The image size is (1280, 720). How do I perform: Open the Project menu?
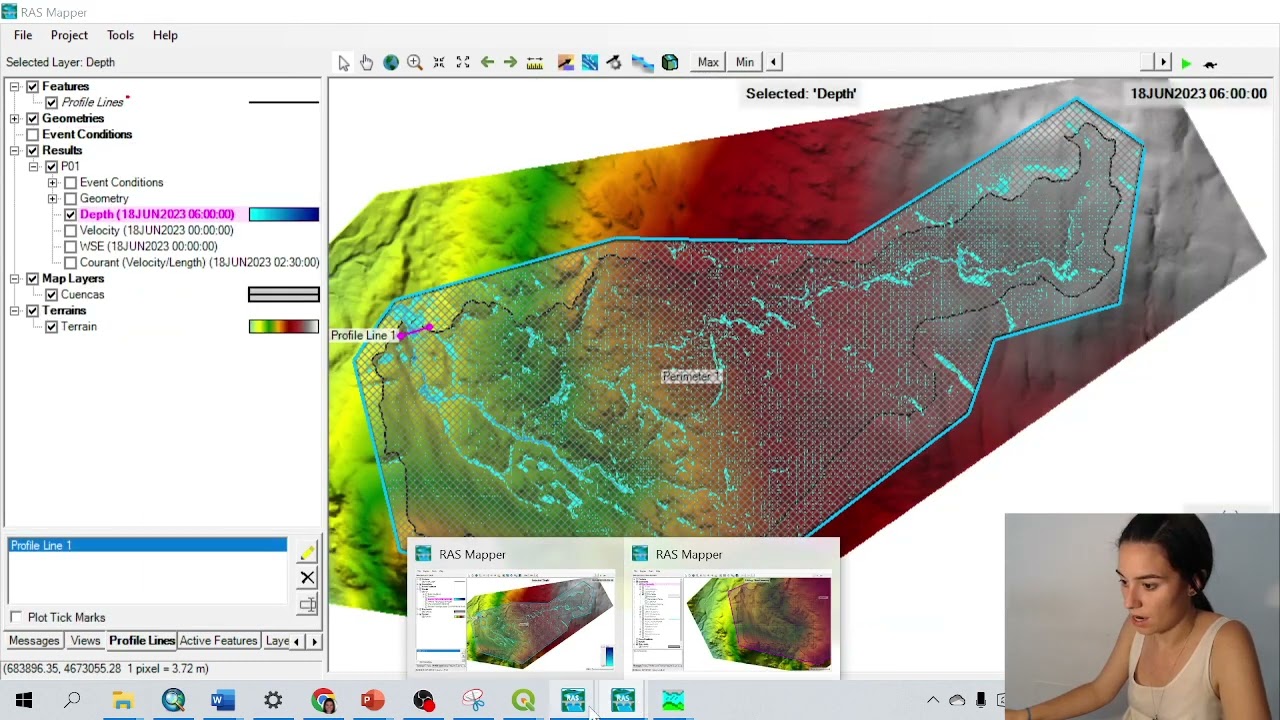point(69,35)
